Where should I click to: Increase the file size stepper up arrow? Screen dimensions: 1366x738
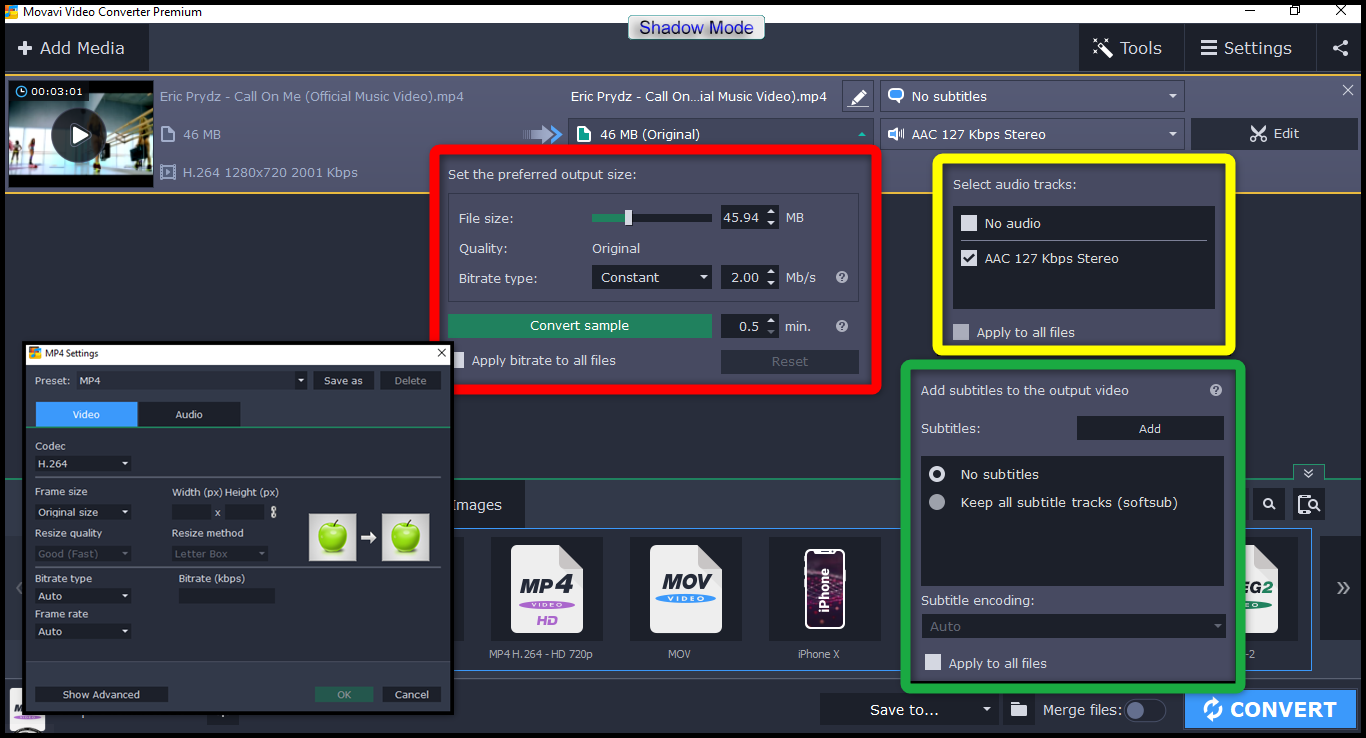click(x=771, y=212)
